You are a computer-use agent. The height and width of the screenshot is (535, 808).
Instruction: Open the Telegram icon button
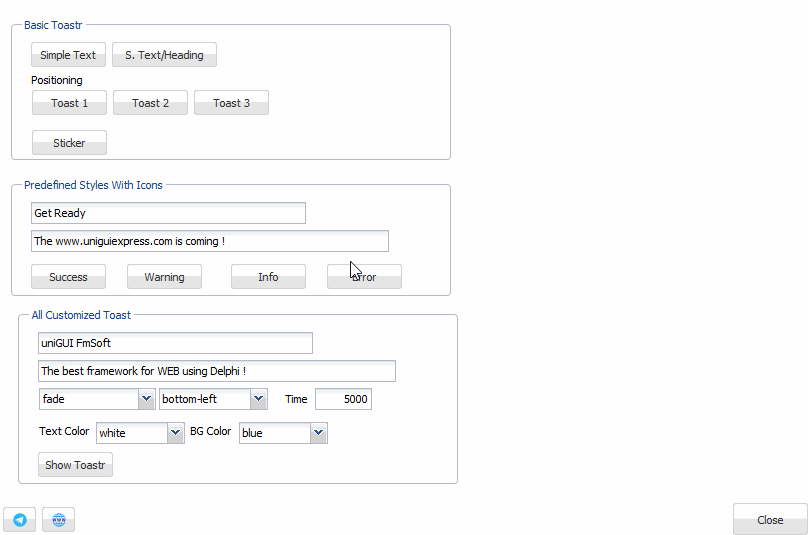coord(20,520)
